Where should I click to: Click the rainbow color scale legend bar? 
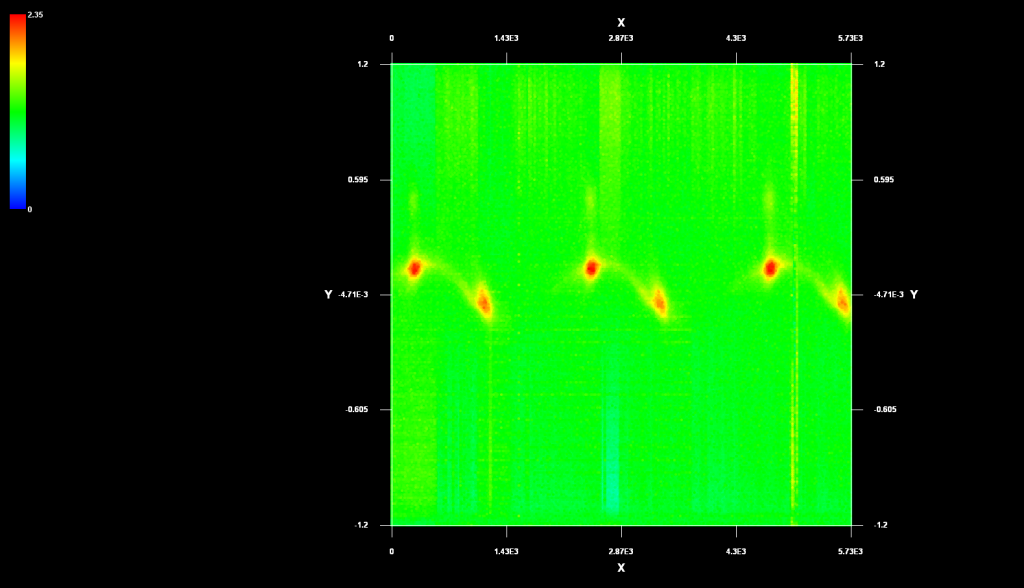18,111
